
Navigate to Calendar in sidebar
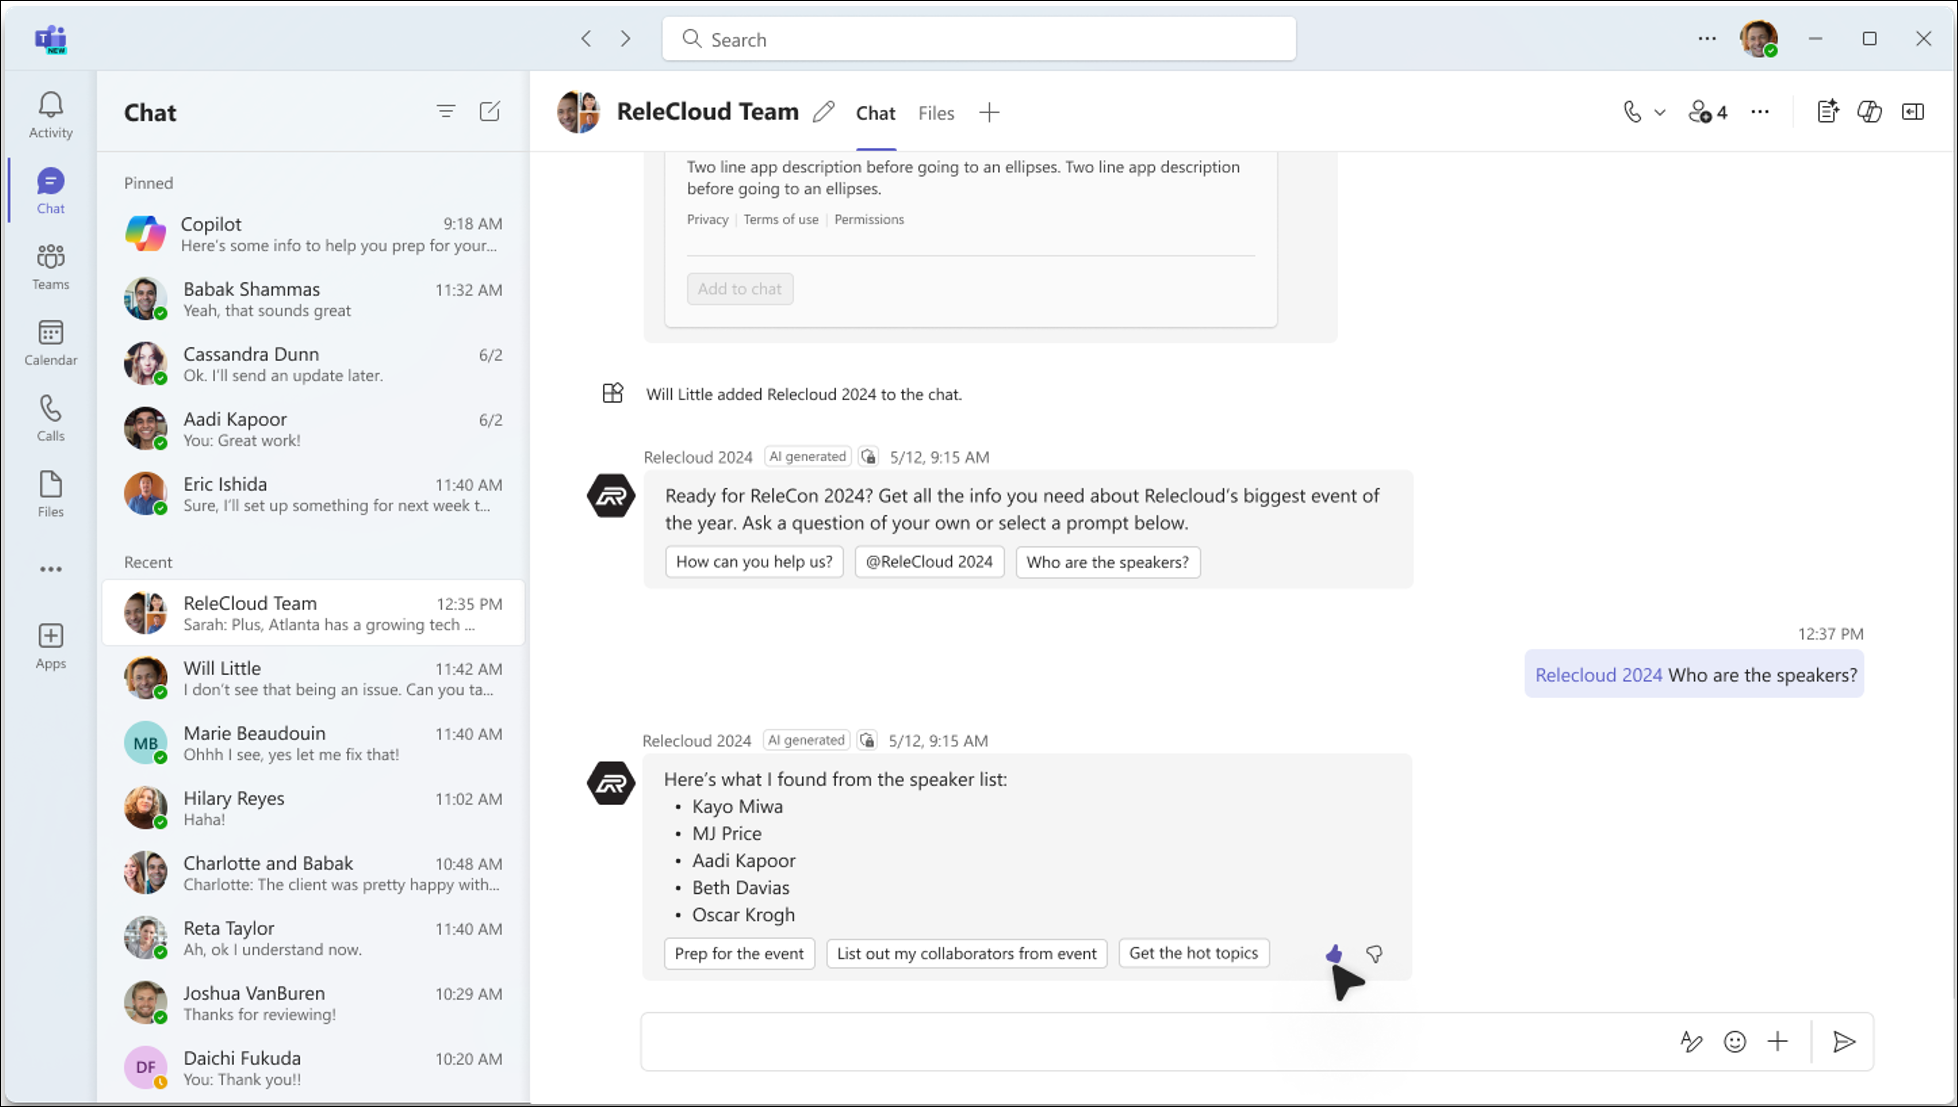tap(50, 339)
